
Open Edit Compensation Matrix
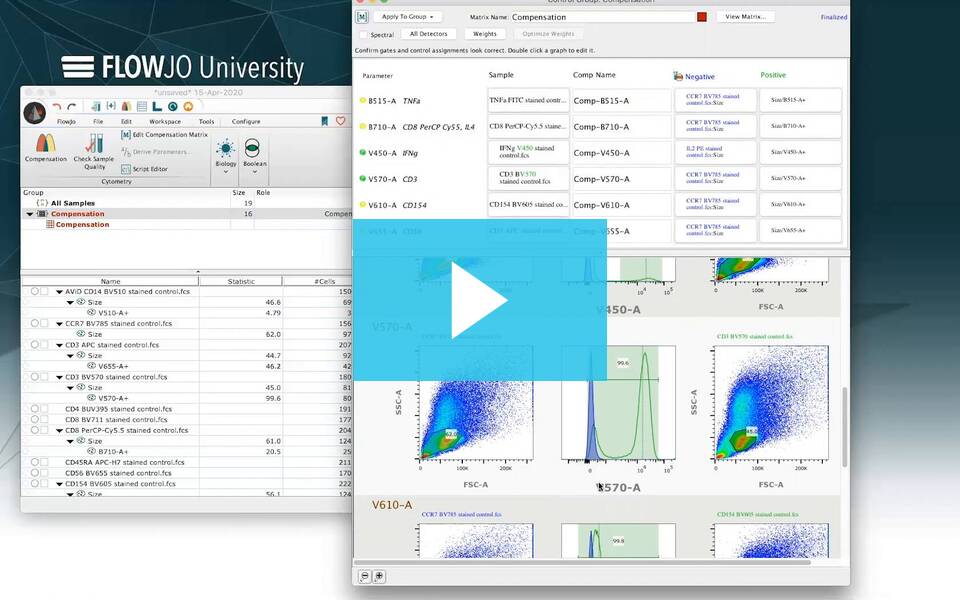164,135
